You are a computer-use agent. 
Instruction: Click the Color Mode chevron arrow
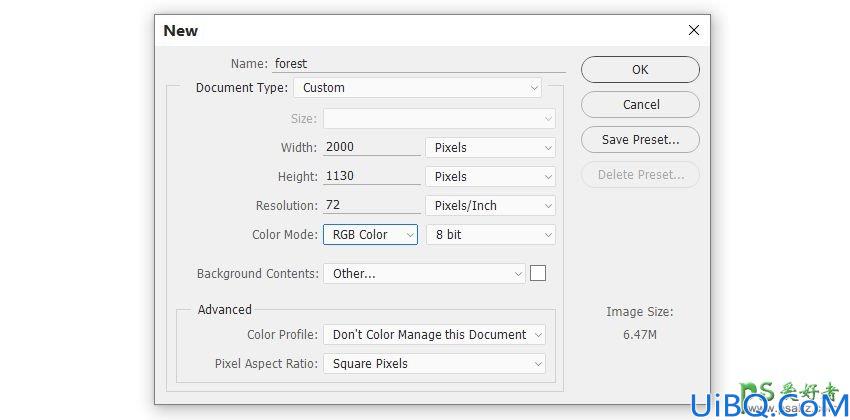(410, 235)
